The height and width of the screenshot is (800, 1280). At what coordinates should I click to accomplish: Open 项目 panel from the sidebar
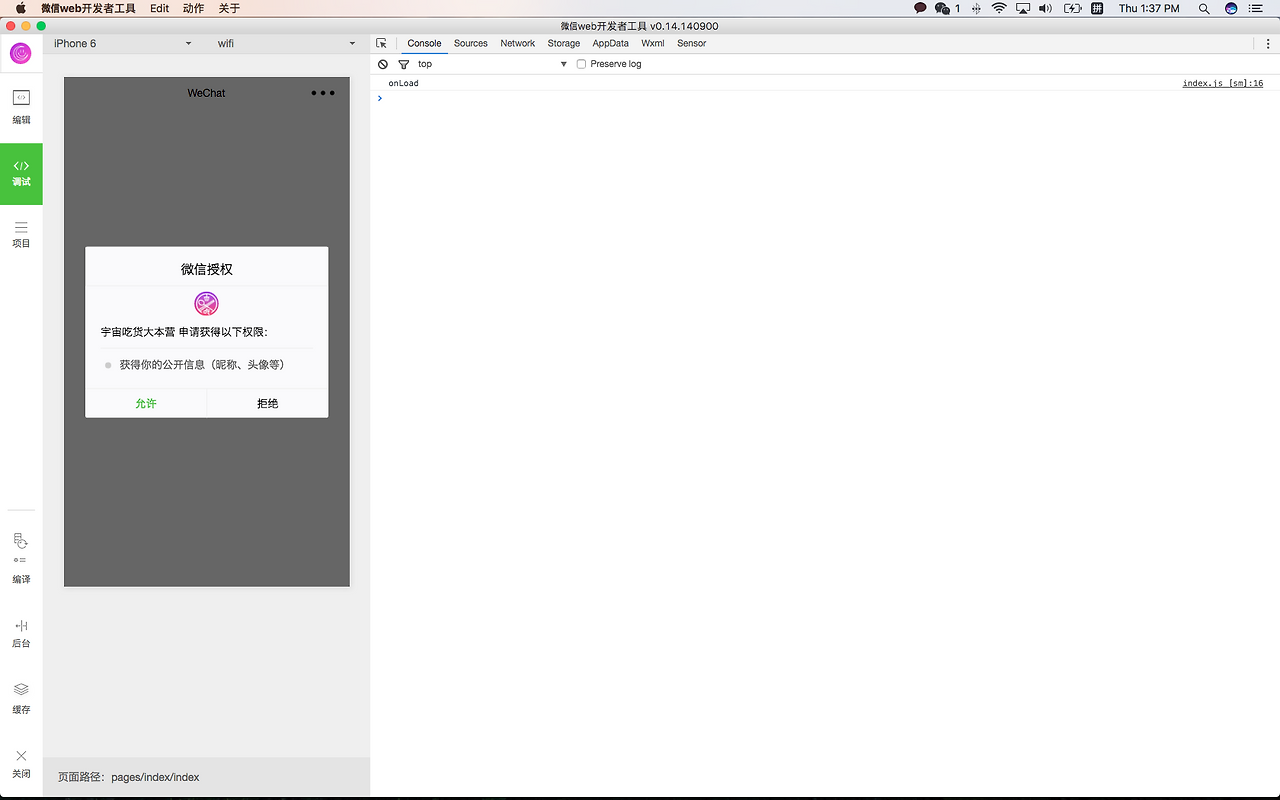(x=21, y=233)
